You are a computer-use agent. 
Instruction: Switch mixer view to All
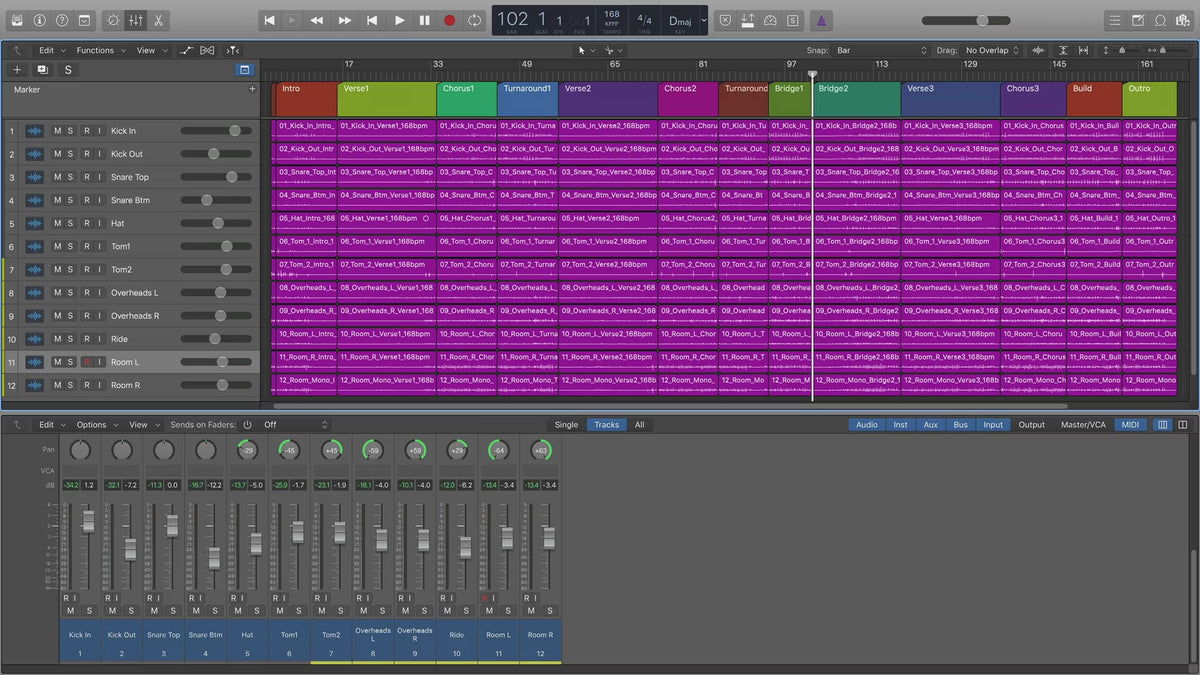[x=639, y=425]
